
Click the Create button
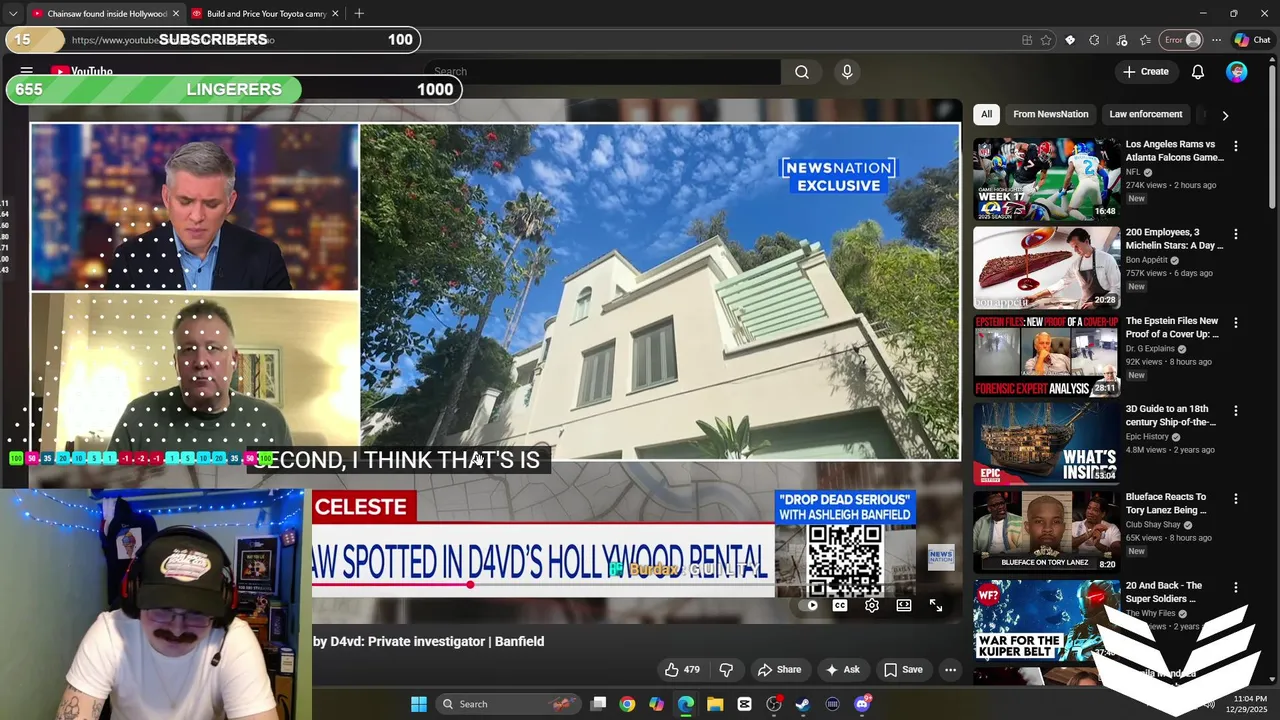(1146, 72)
